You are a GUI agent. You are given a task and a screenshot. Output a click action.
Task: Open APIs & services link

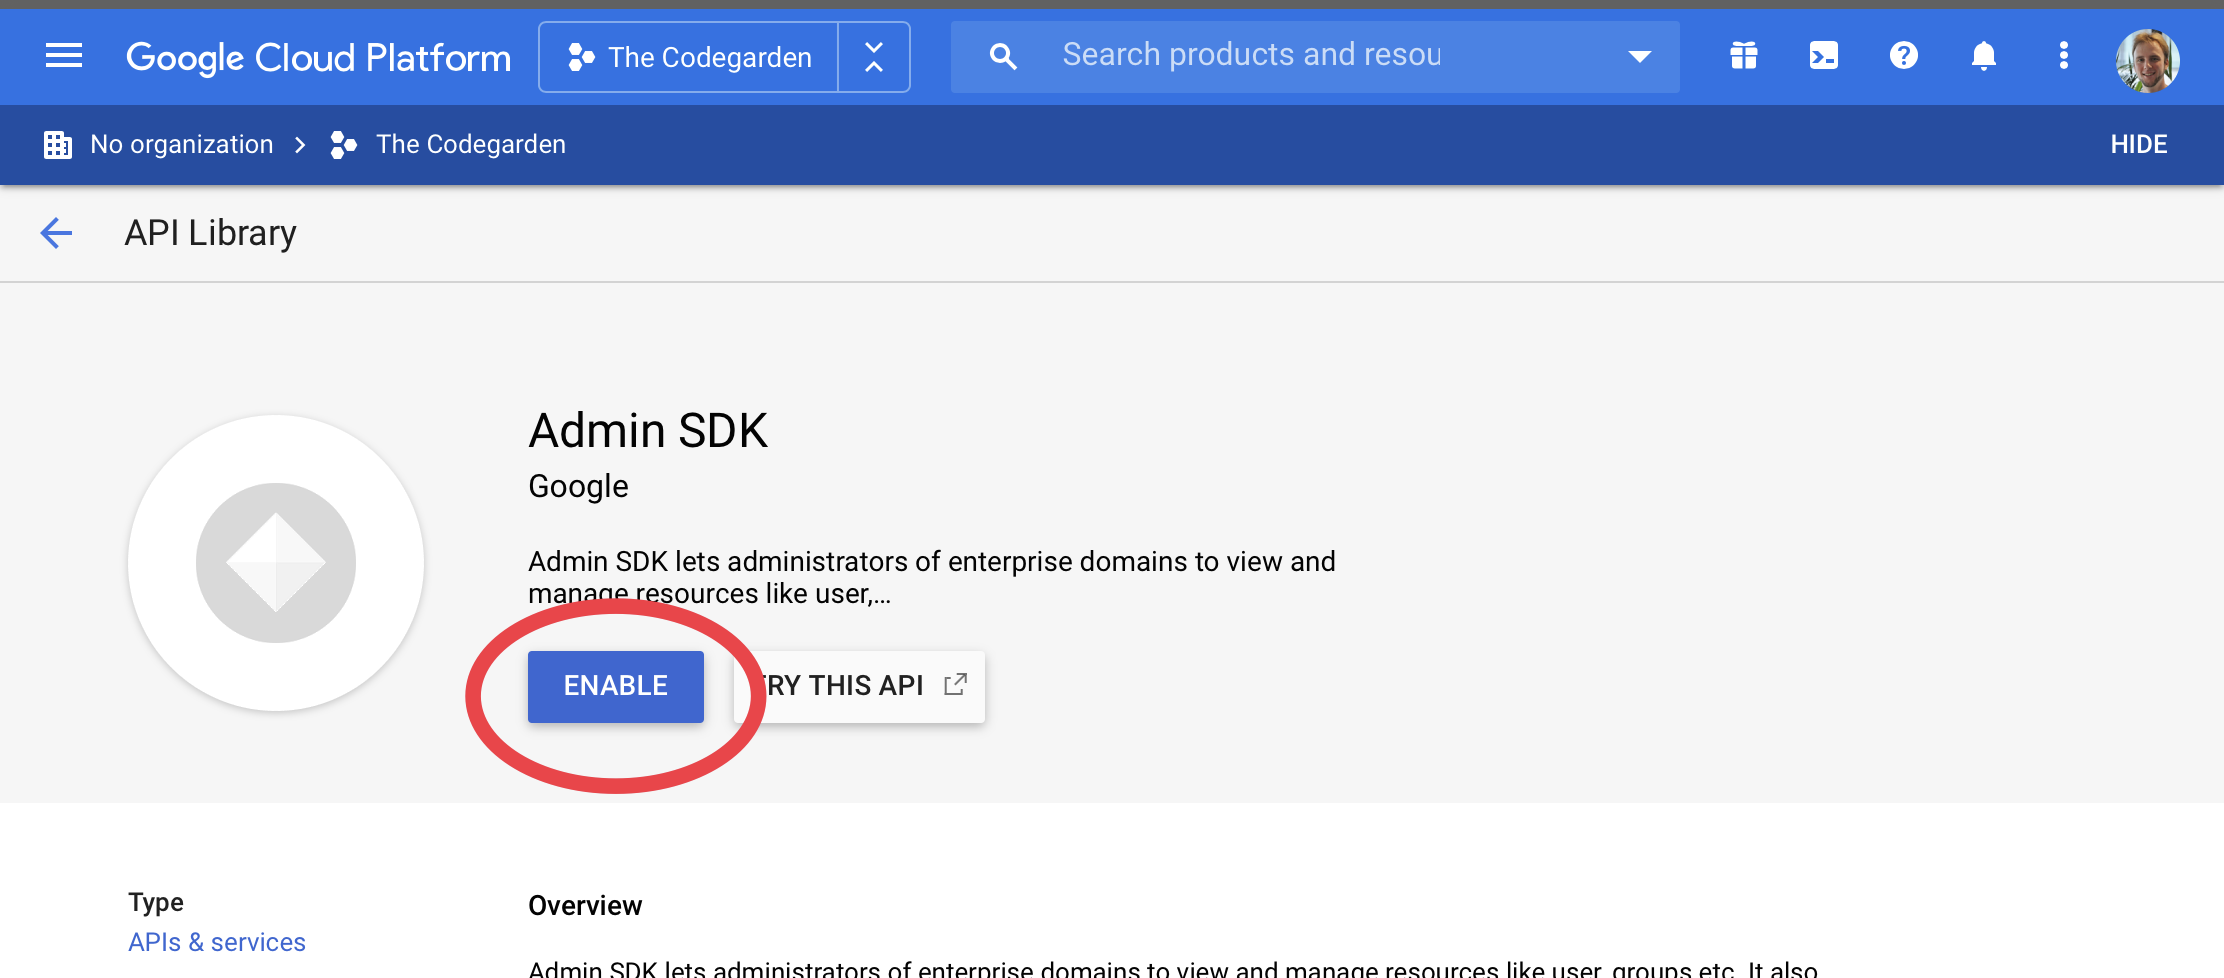pyautogui.click(x=217, y=942)
